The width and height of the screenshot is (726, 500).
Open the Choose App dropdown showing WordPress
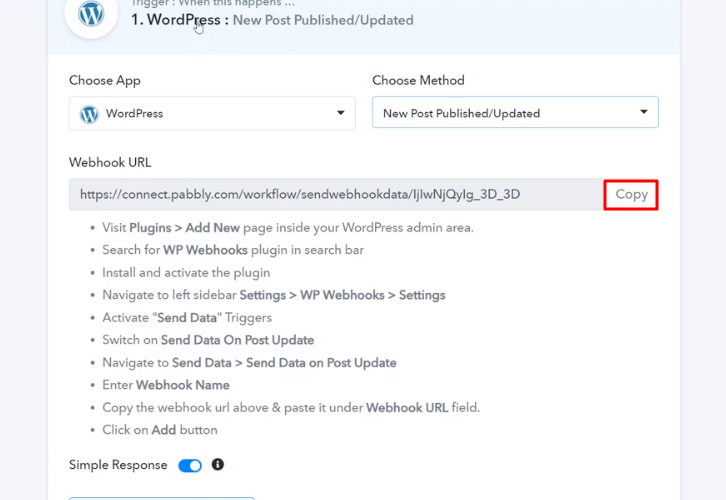click(212, 113)
